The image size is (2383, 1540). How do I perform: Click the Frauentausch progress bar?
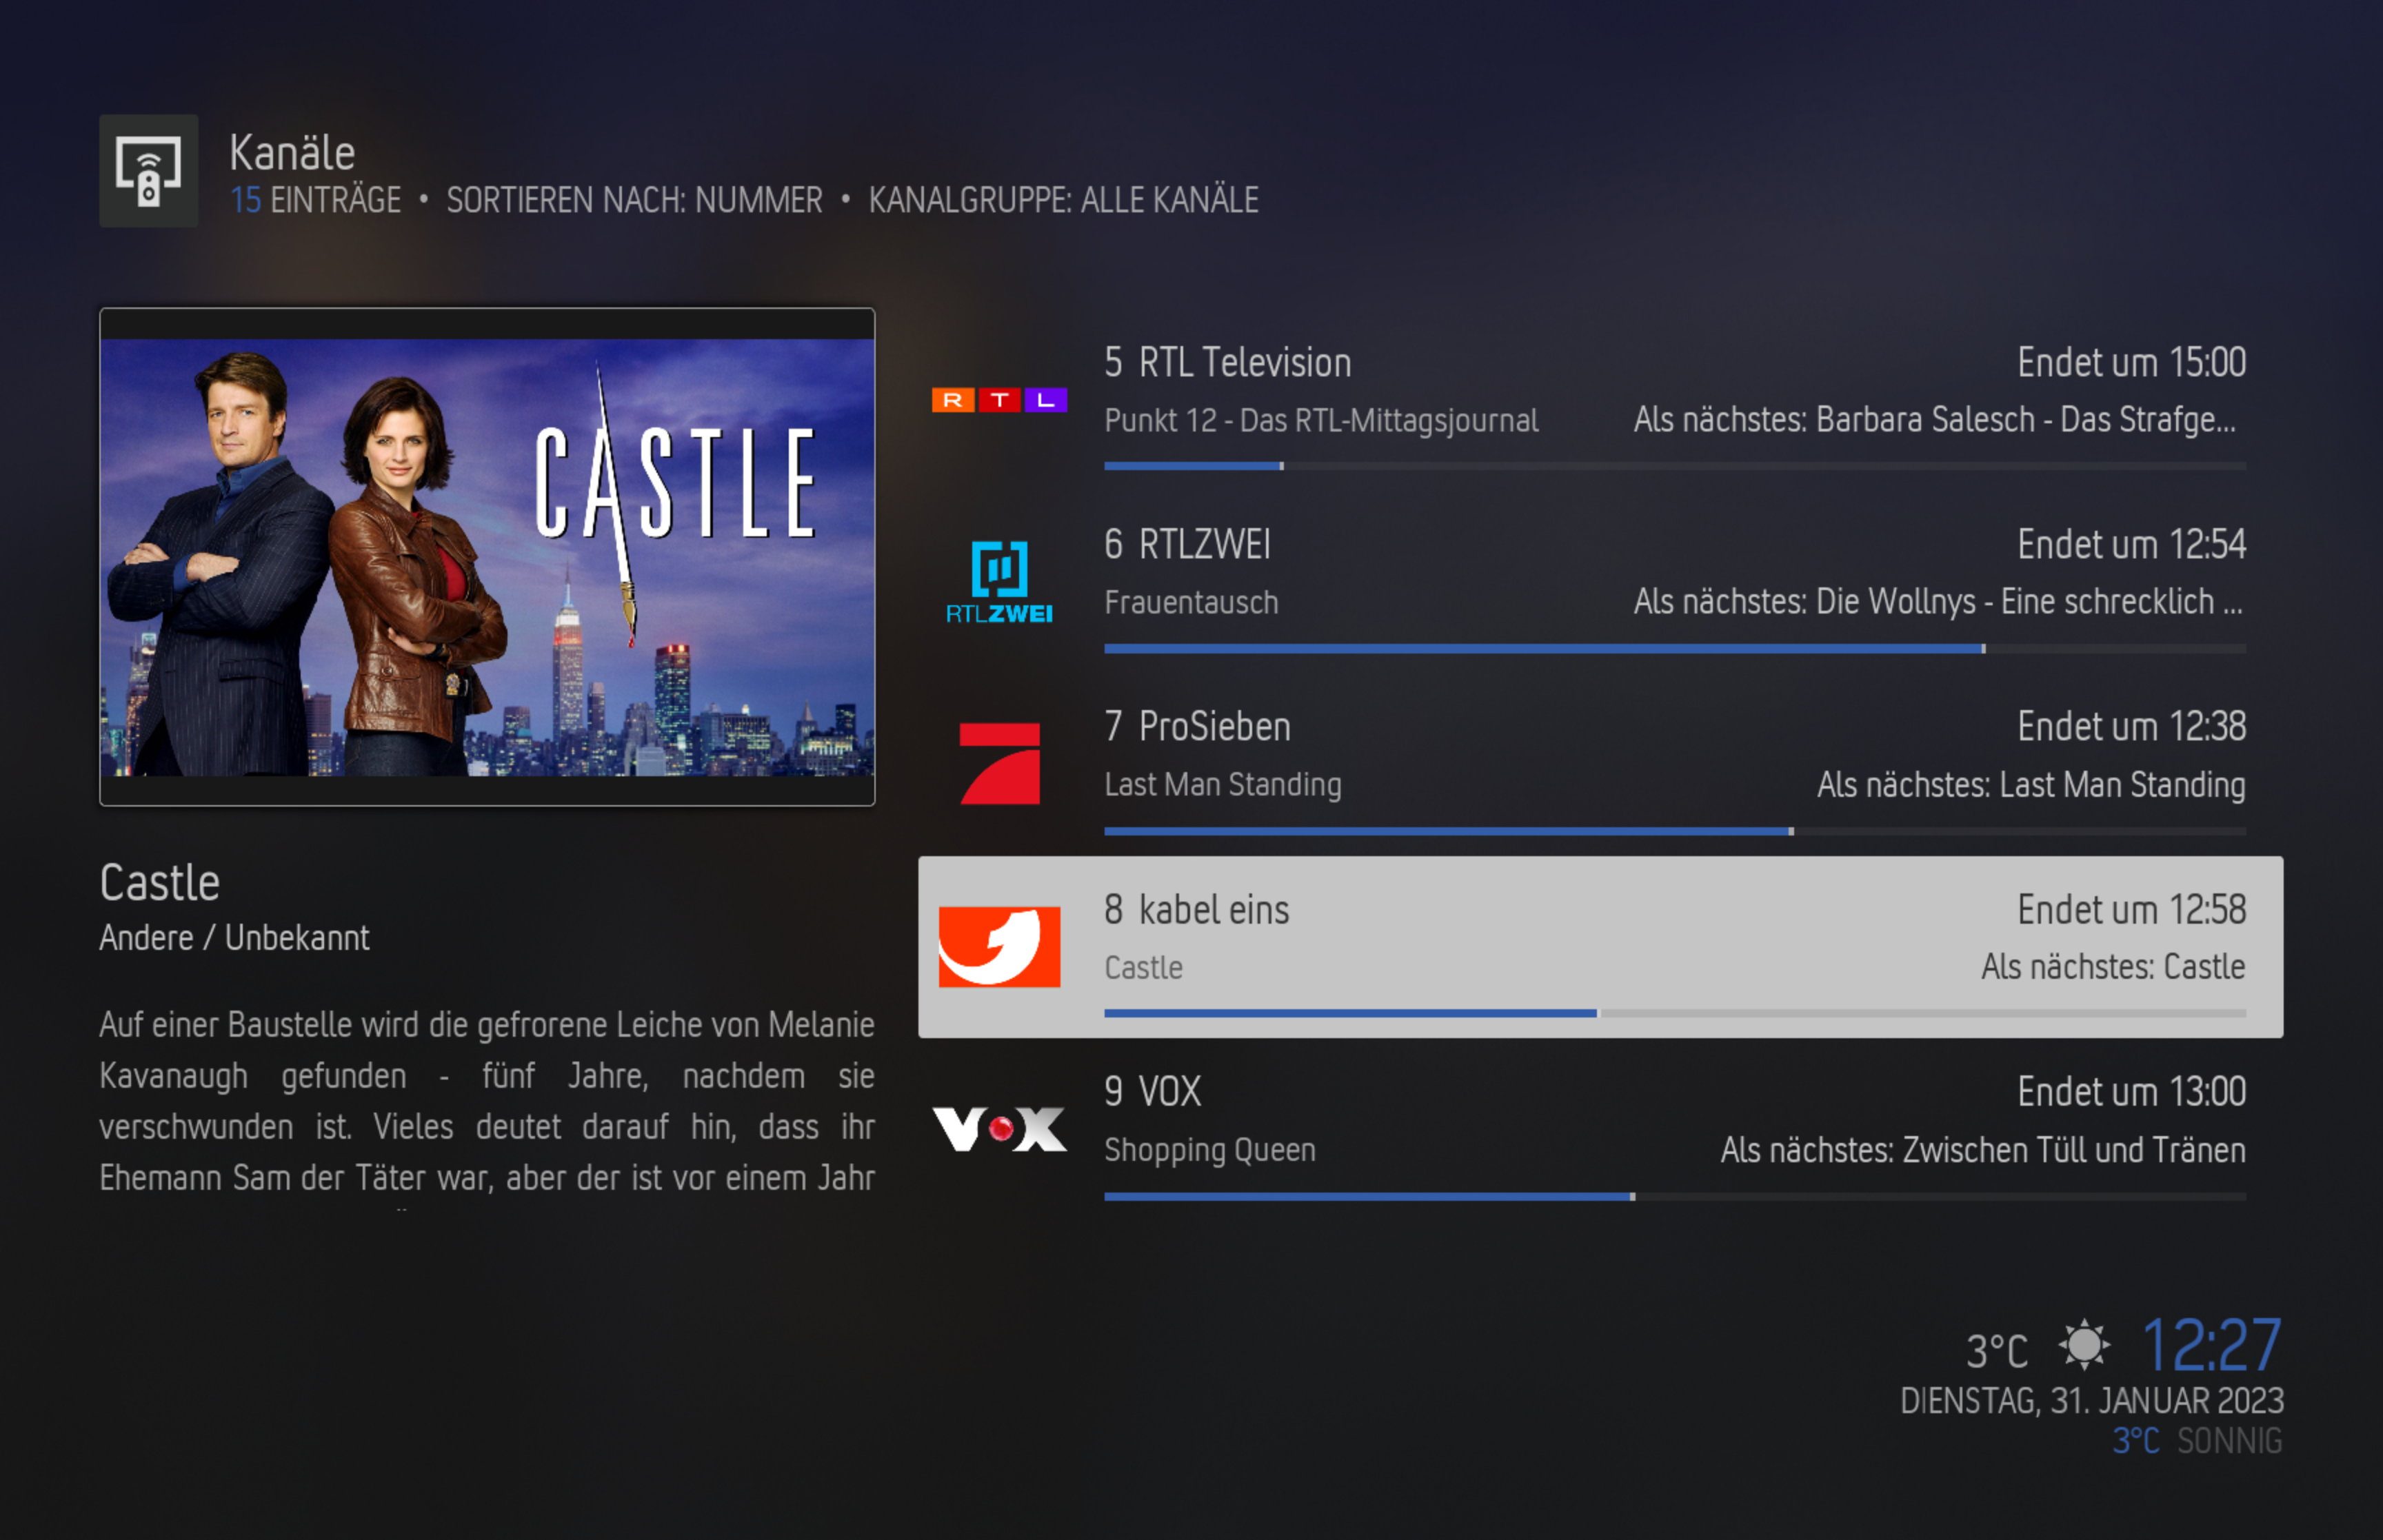tap(1675, 649)
